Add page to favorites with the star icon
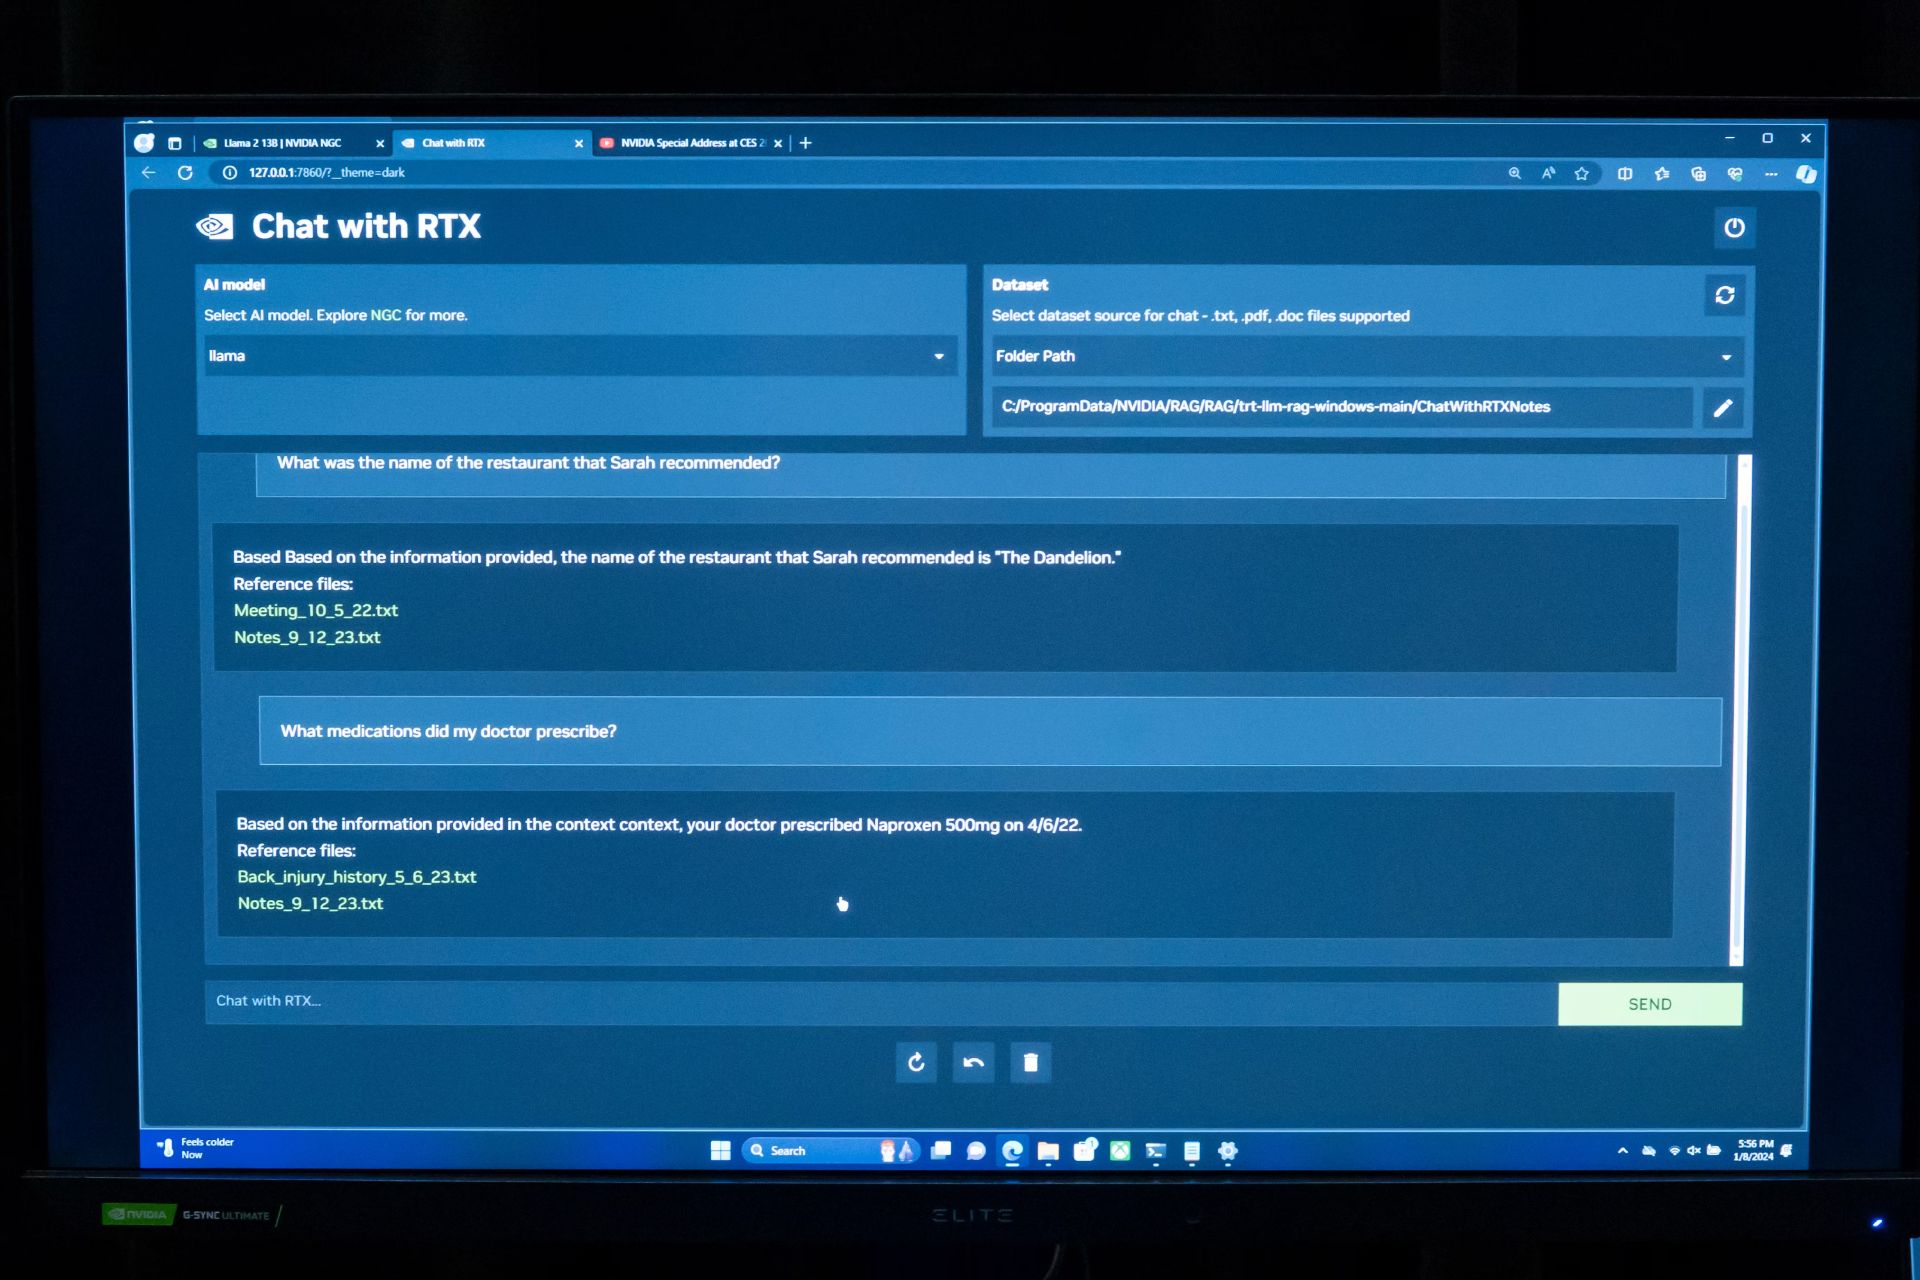The height and width of the screenshot is (1280, 1920). [1581, 174]
